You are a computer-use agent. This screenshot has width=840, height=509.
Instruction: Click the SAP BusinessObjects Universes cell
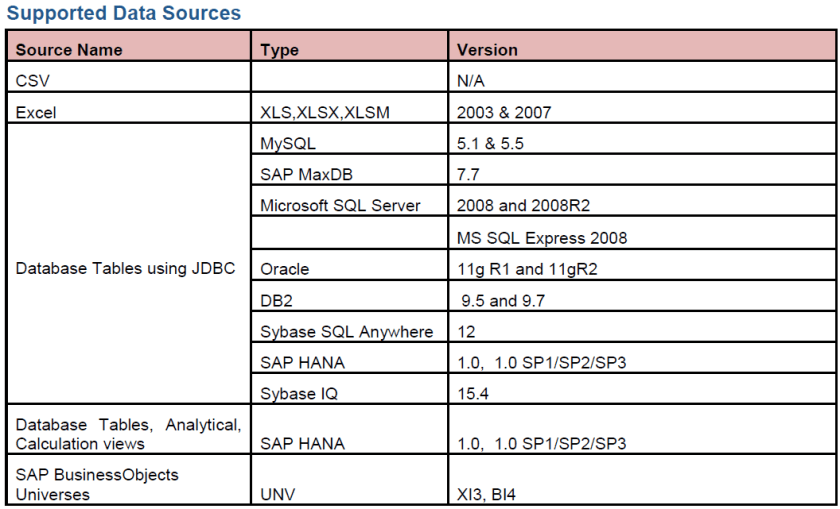(97, 484)
